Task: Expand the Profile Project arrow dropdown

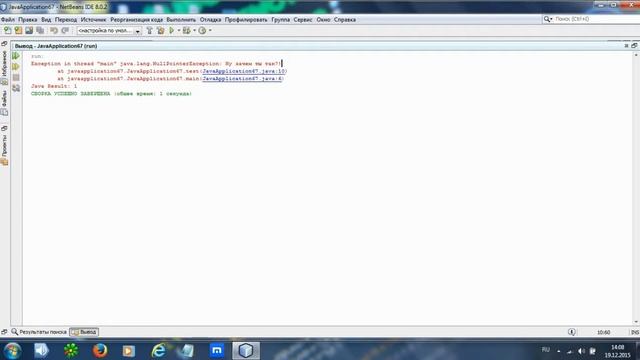Action: (210, 31)
